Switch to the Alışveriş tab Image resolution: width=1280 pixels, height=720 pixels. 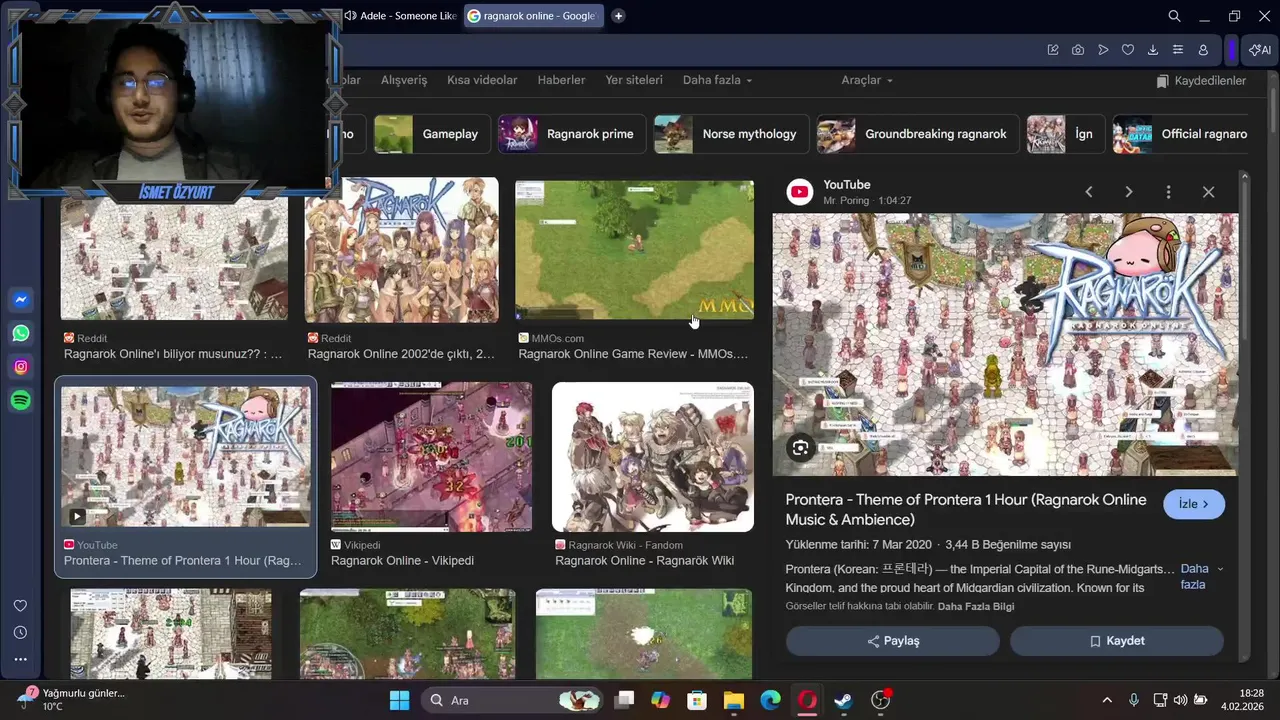(x=404, y=80)
